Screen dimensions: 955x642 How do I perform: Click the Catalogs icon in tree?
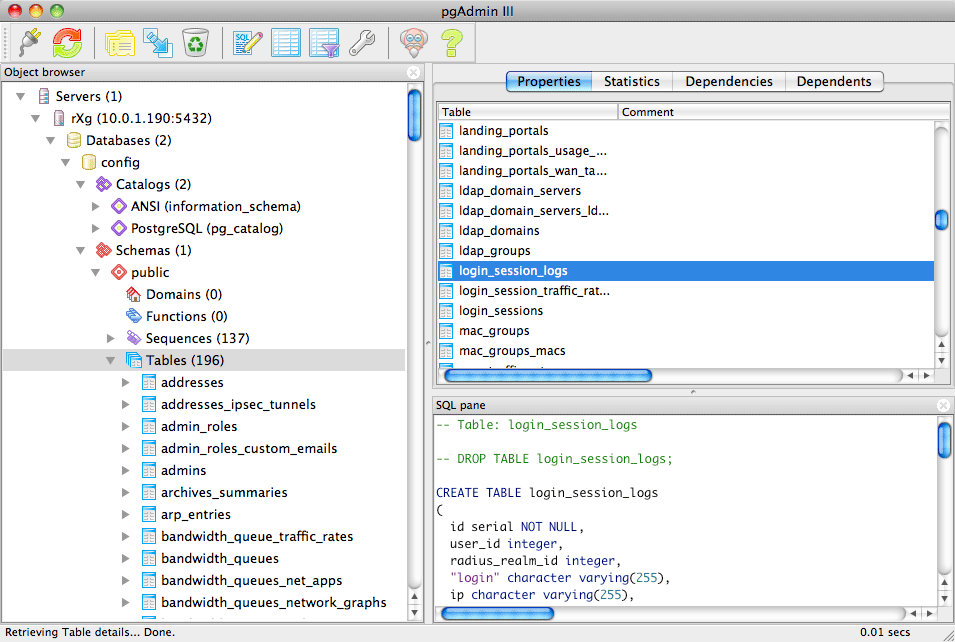tap(104, 184)
